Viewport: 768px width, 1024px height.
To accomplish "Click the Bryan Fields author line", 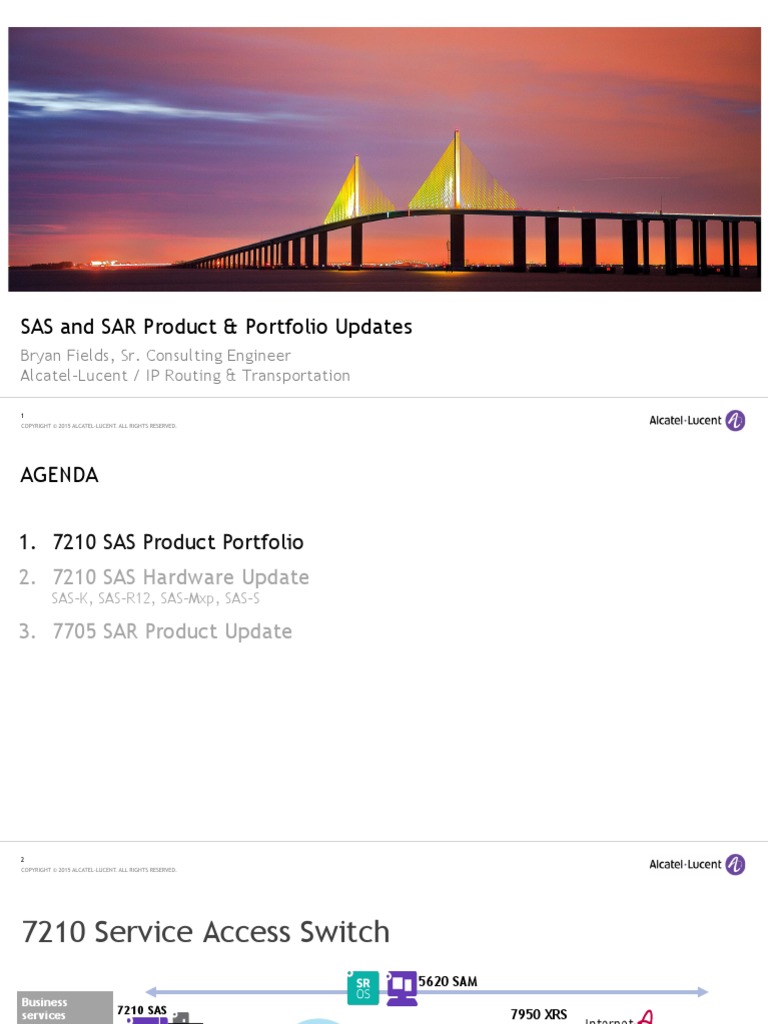I will [156, 356].
